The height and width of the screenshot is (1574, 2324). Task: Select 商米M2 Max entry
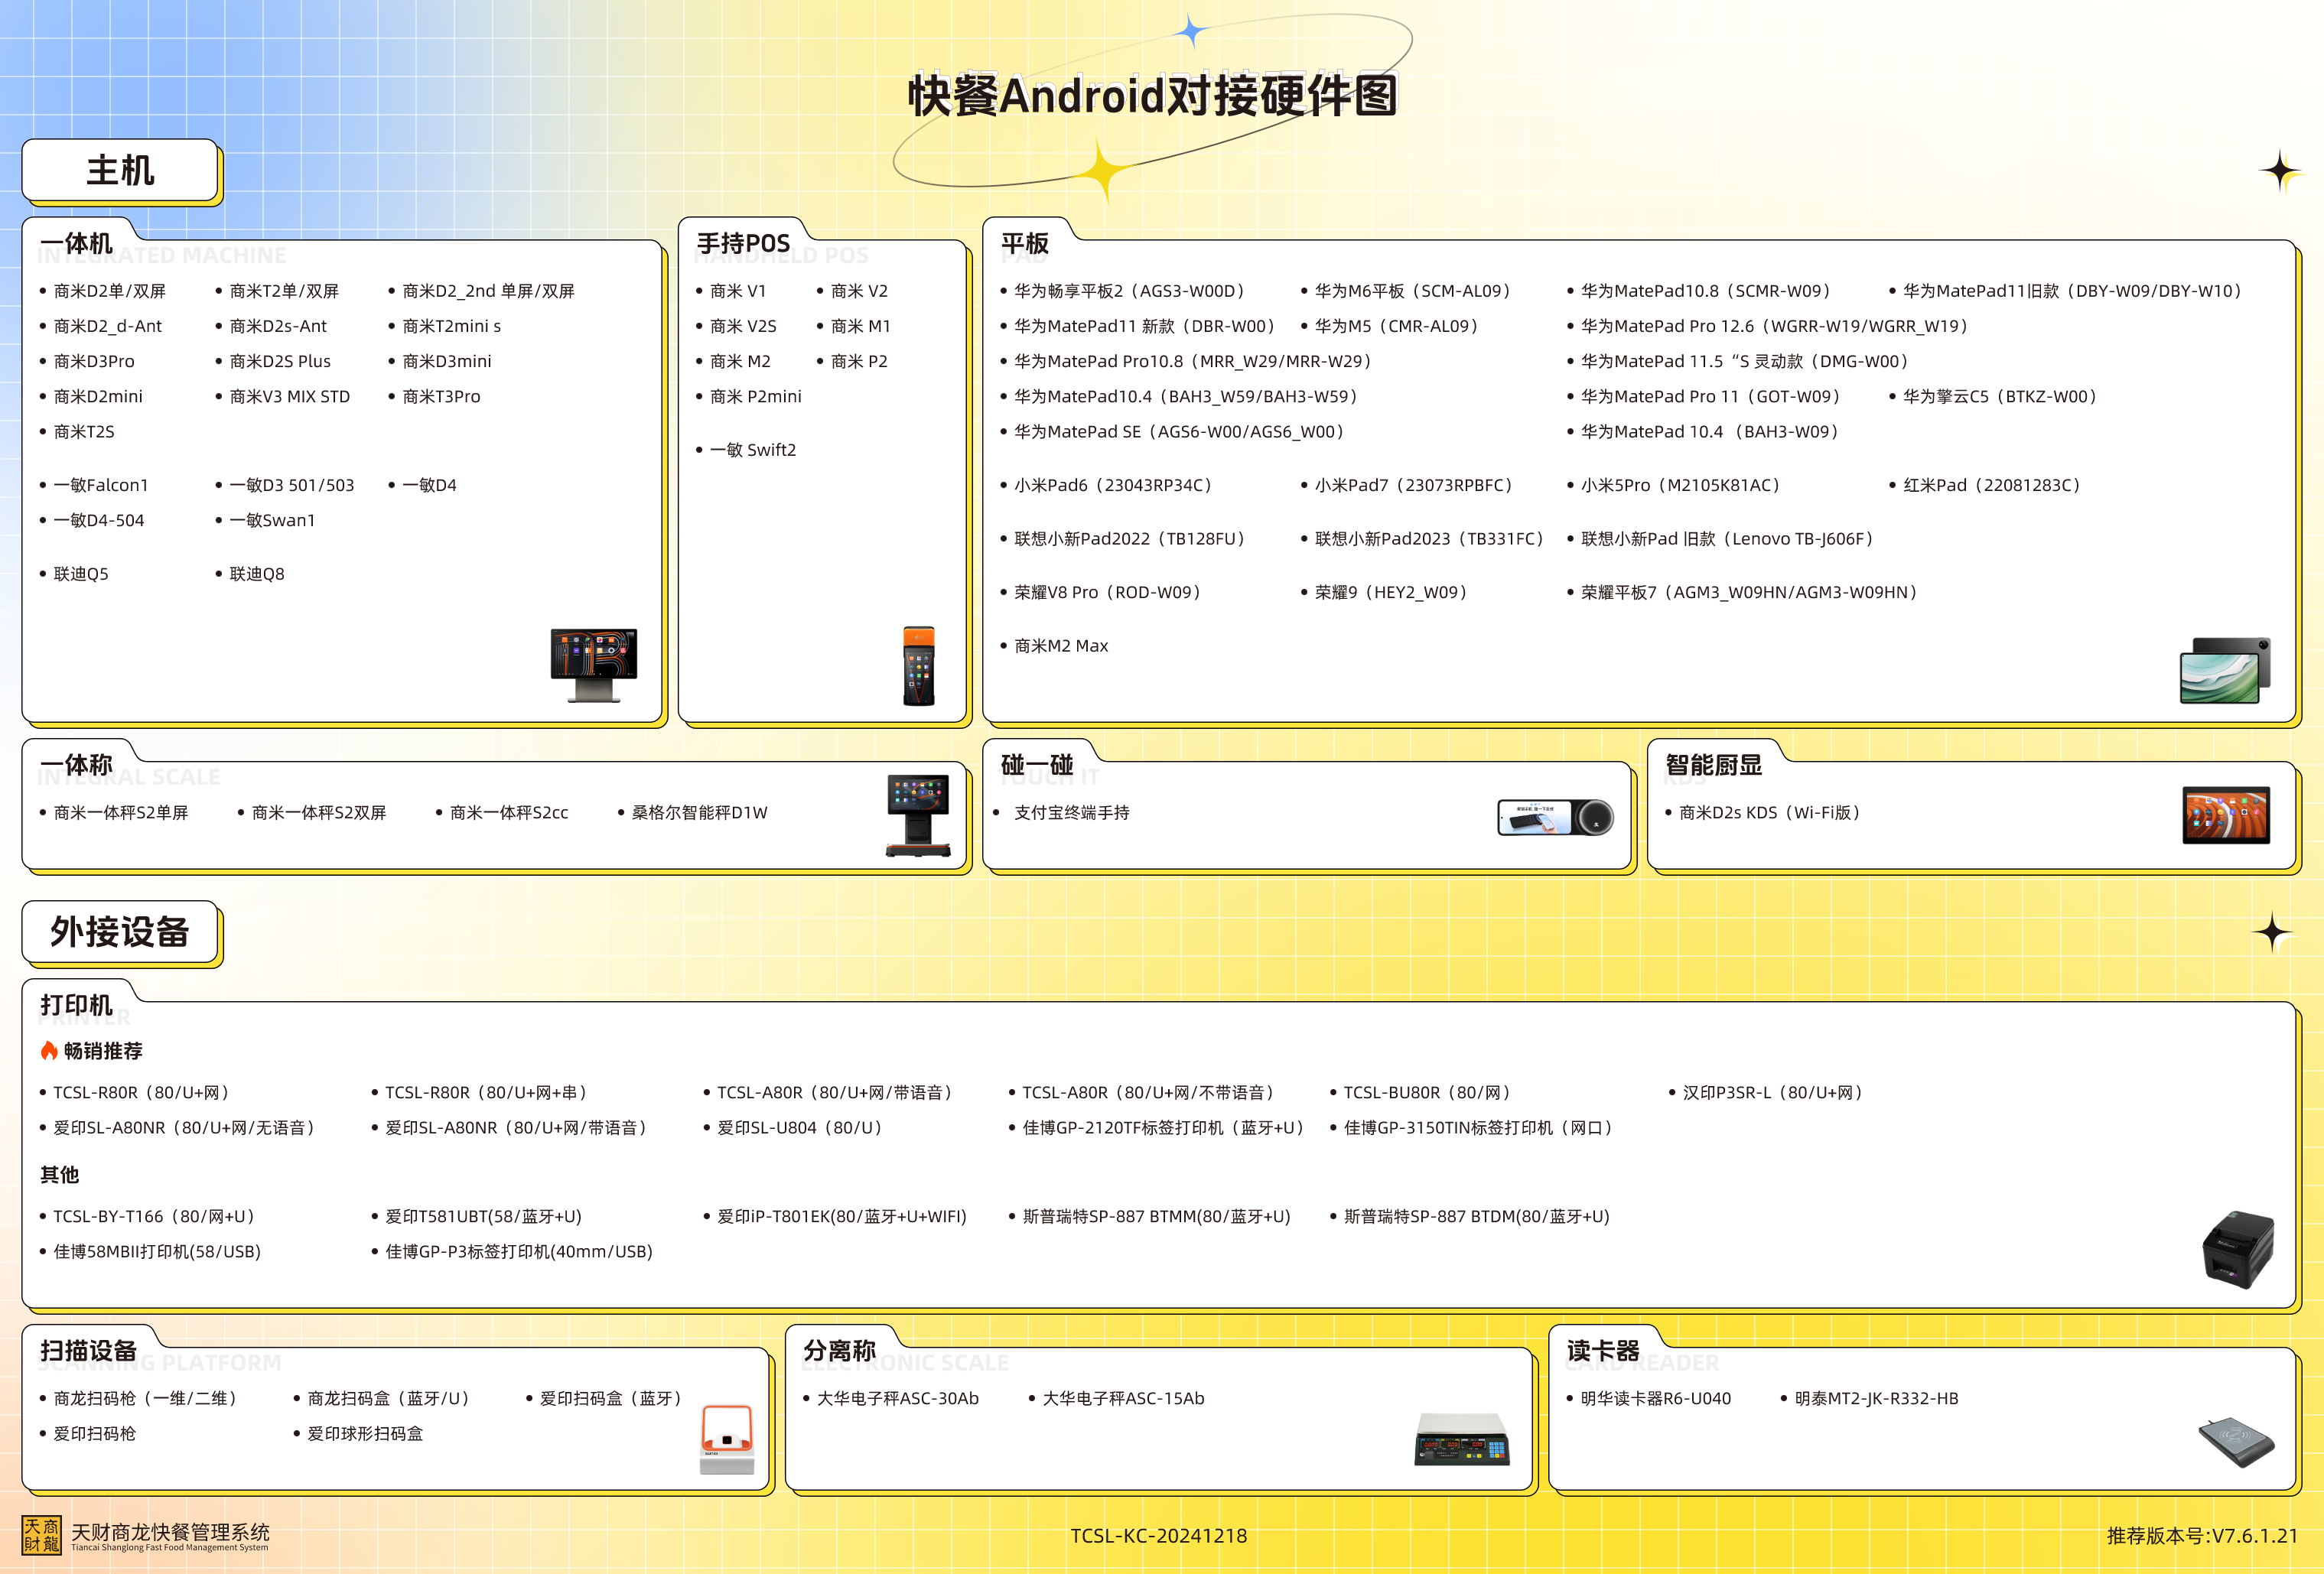(x=1061, y=646)
